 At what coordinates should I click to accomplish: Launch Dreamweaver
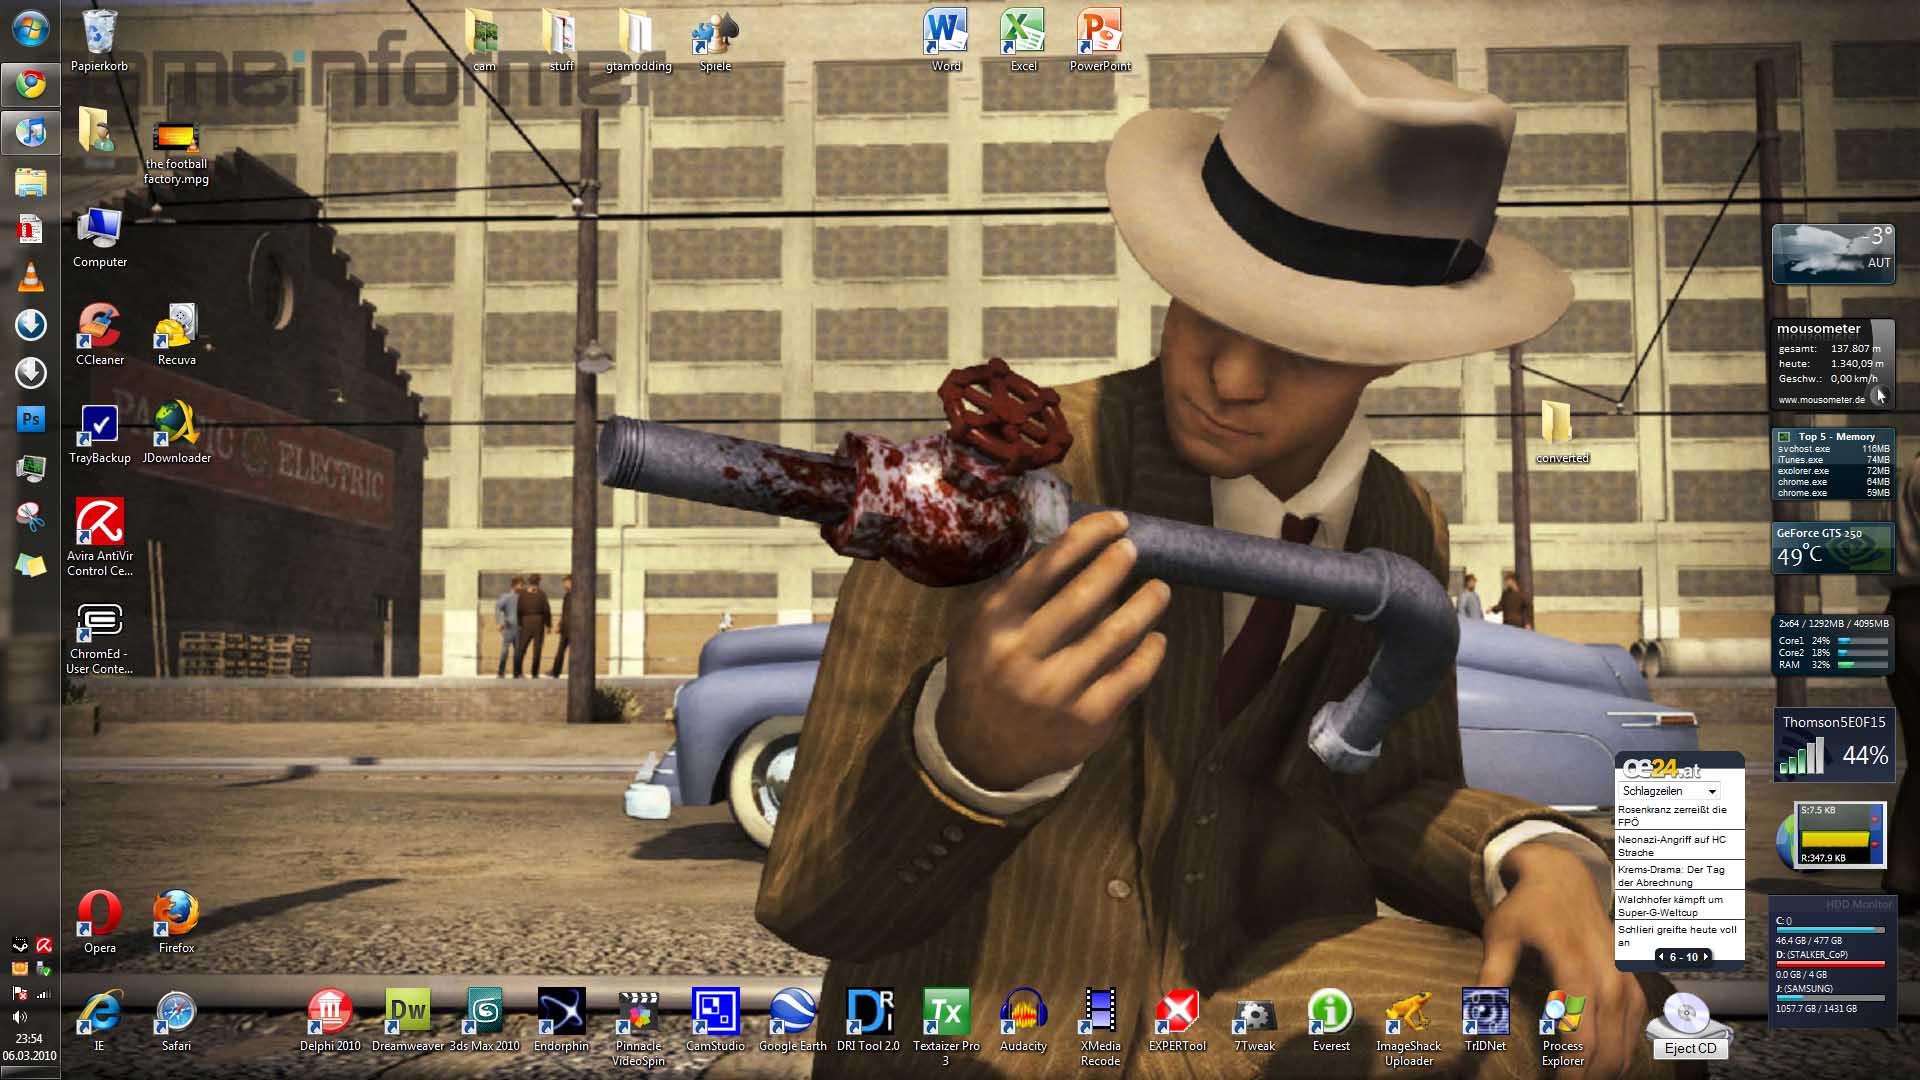(x=408, y=1020)
